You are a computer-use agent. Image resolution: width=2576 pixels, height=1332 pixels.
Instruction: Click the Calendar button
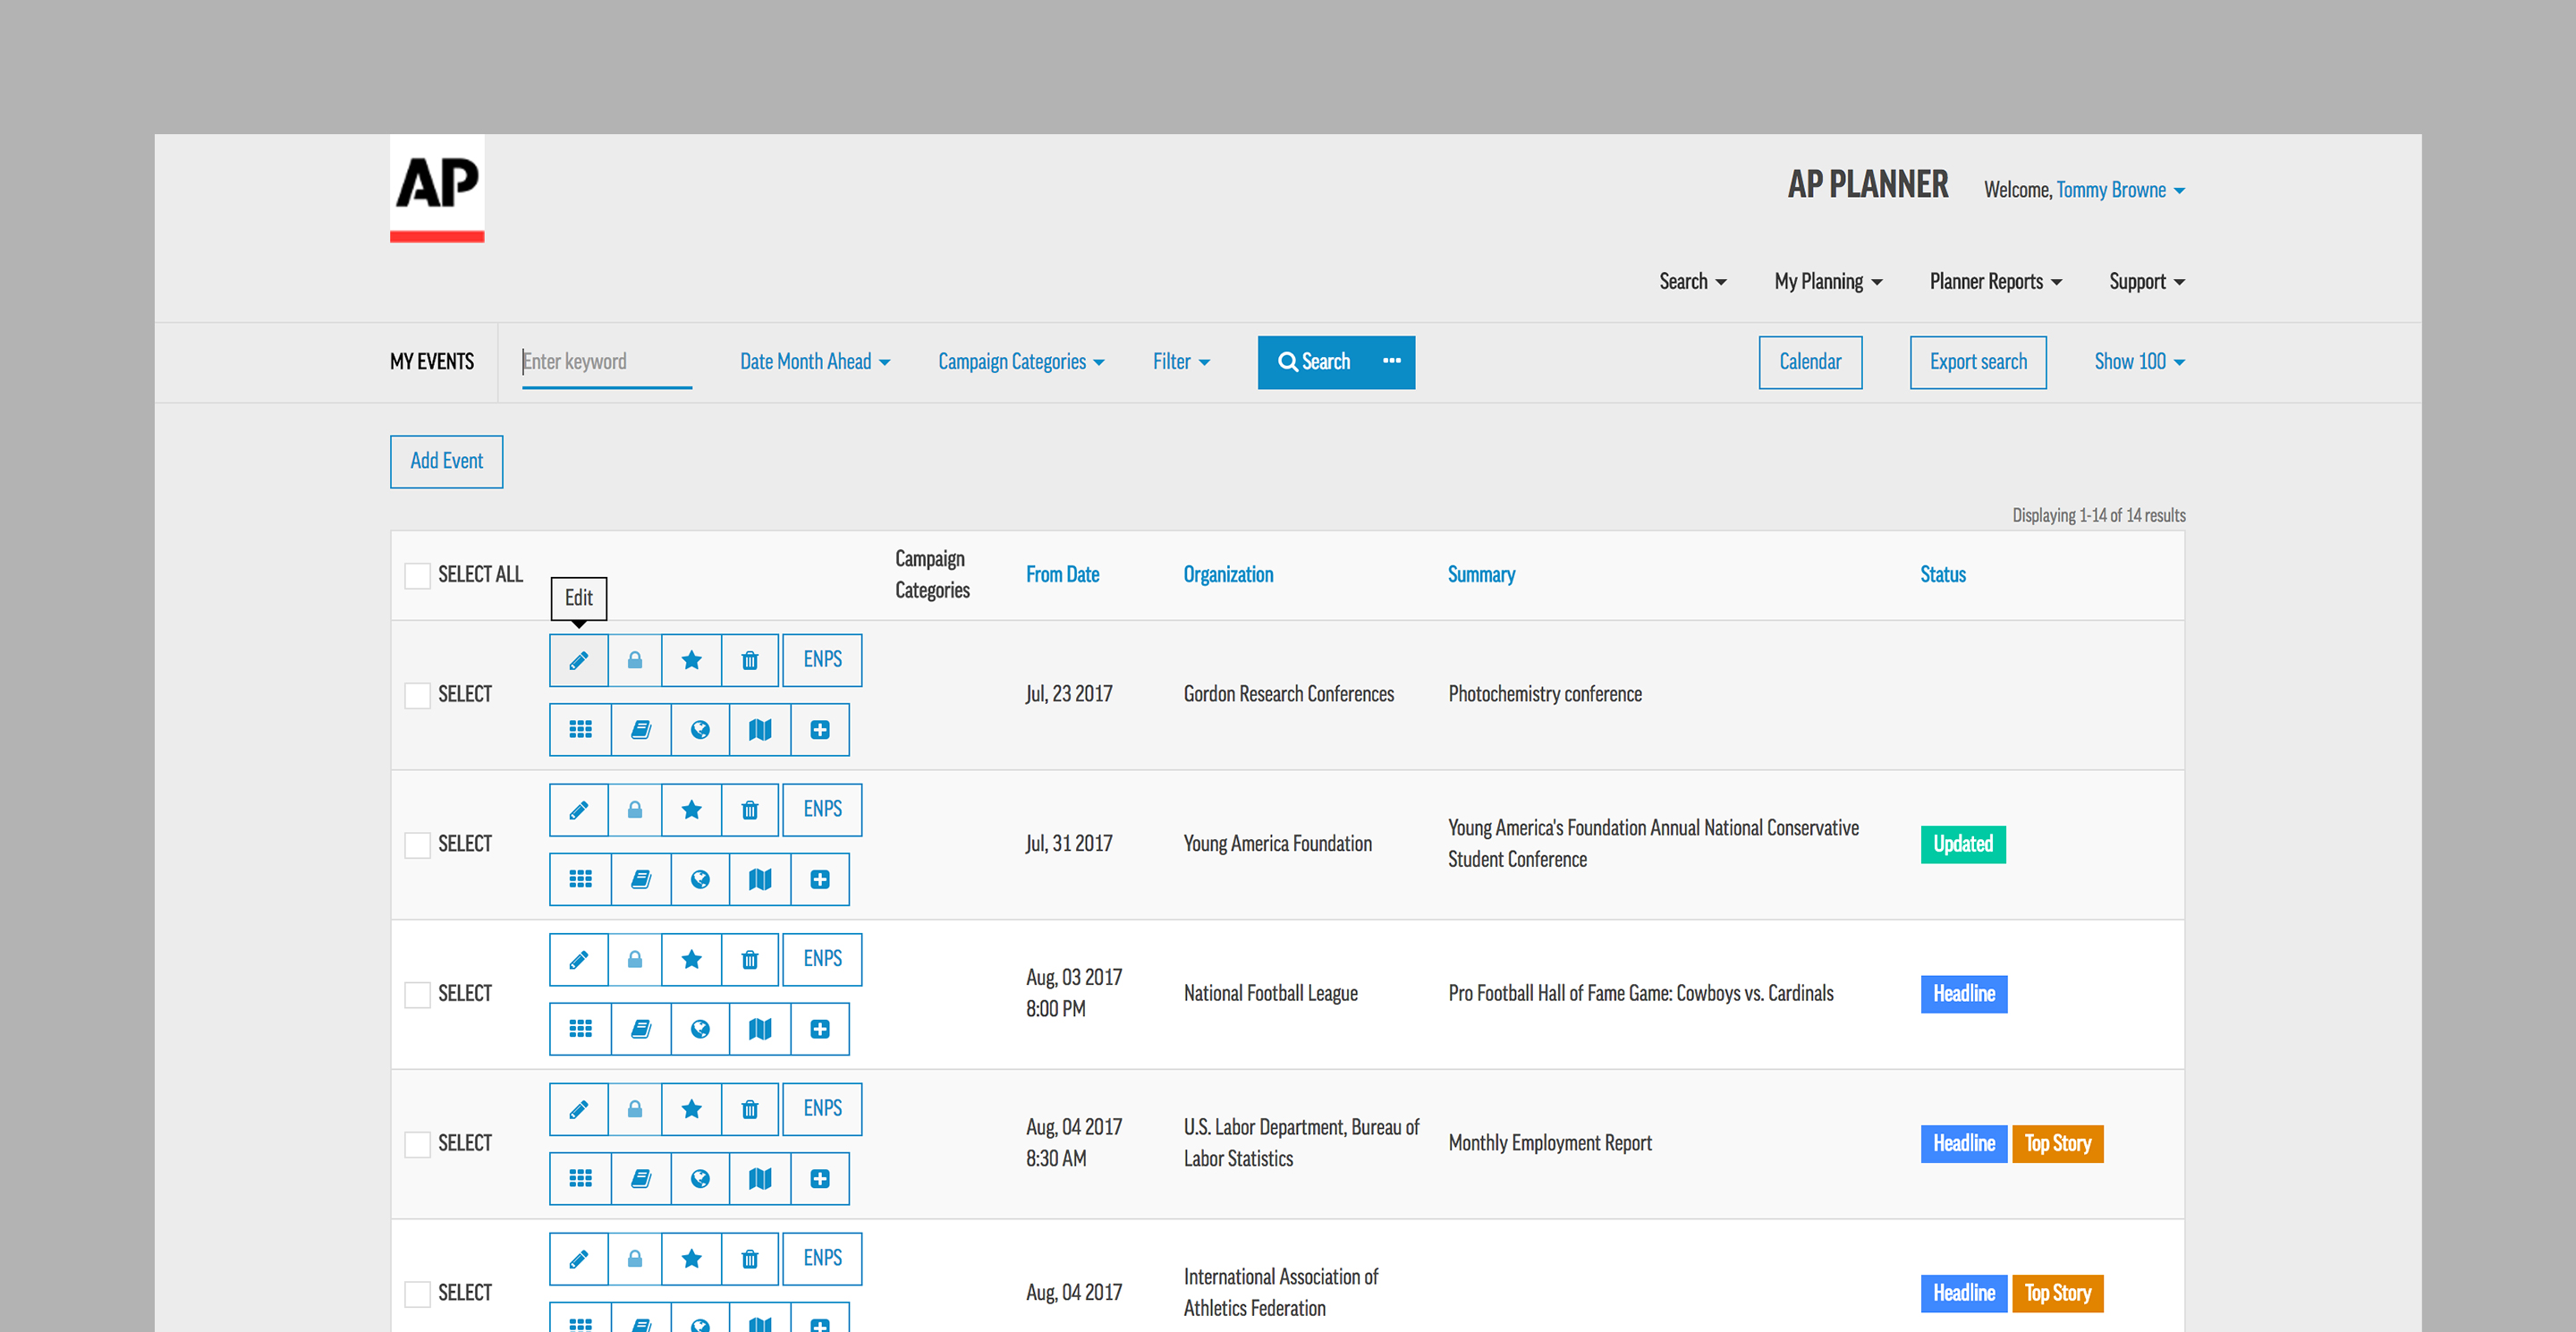click(1810, 362)
